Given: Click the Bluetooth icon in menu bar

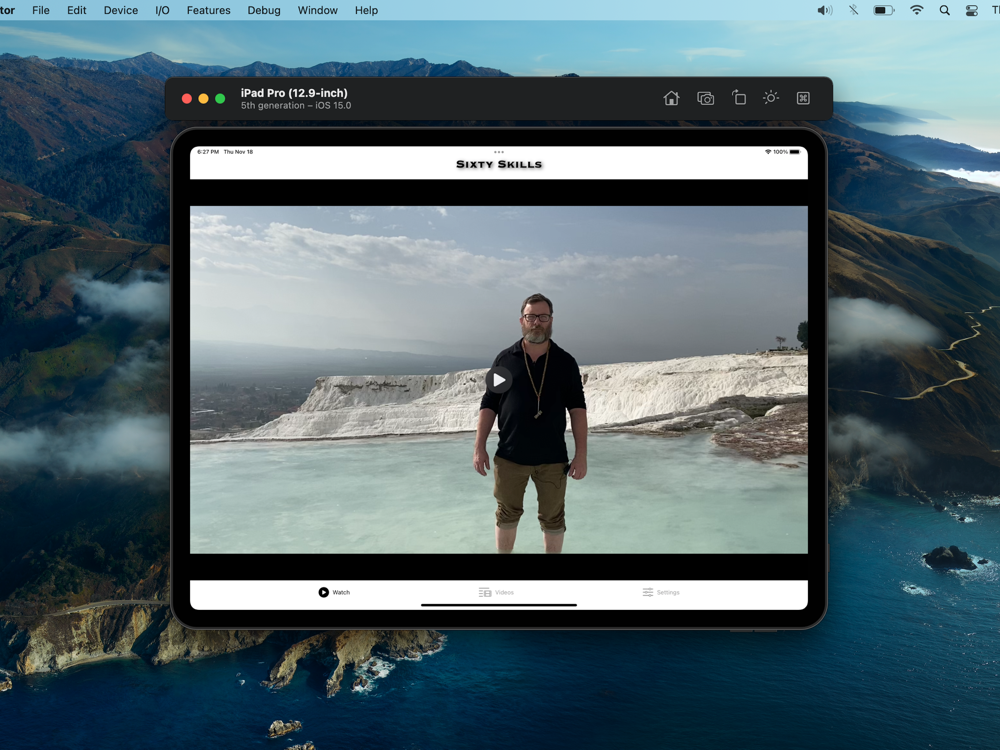Looking at the screenshot, I should pos(853,10).
